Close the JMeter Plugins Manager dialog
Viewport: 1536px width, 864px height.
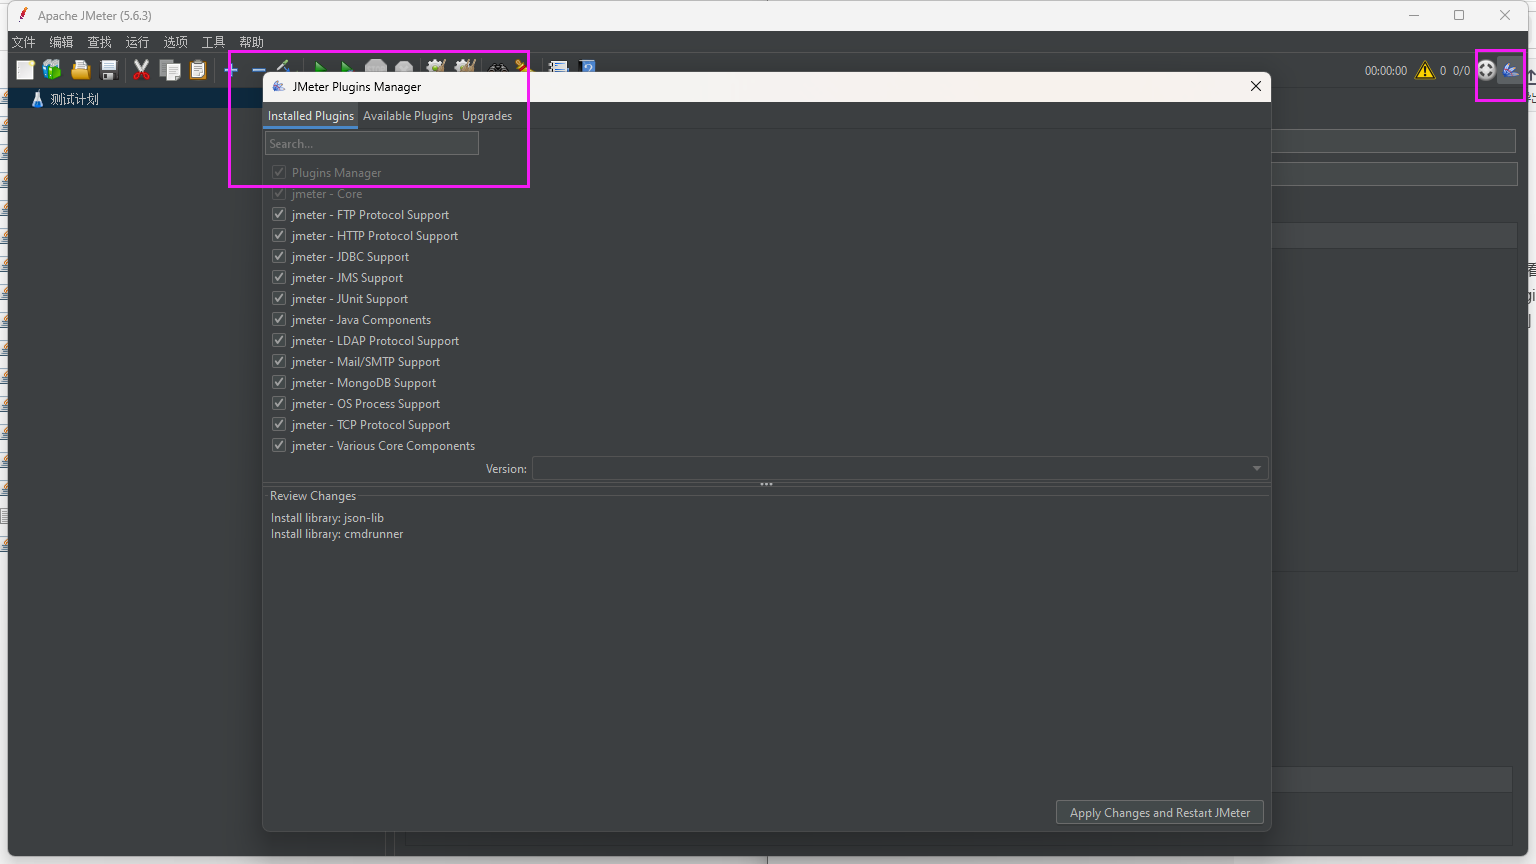[x=1256, y=86]
